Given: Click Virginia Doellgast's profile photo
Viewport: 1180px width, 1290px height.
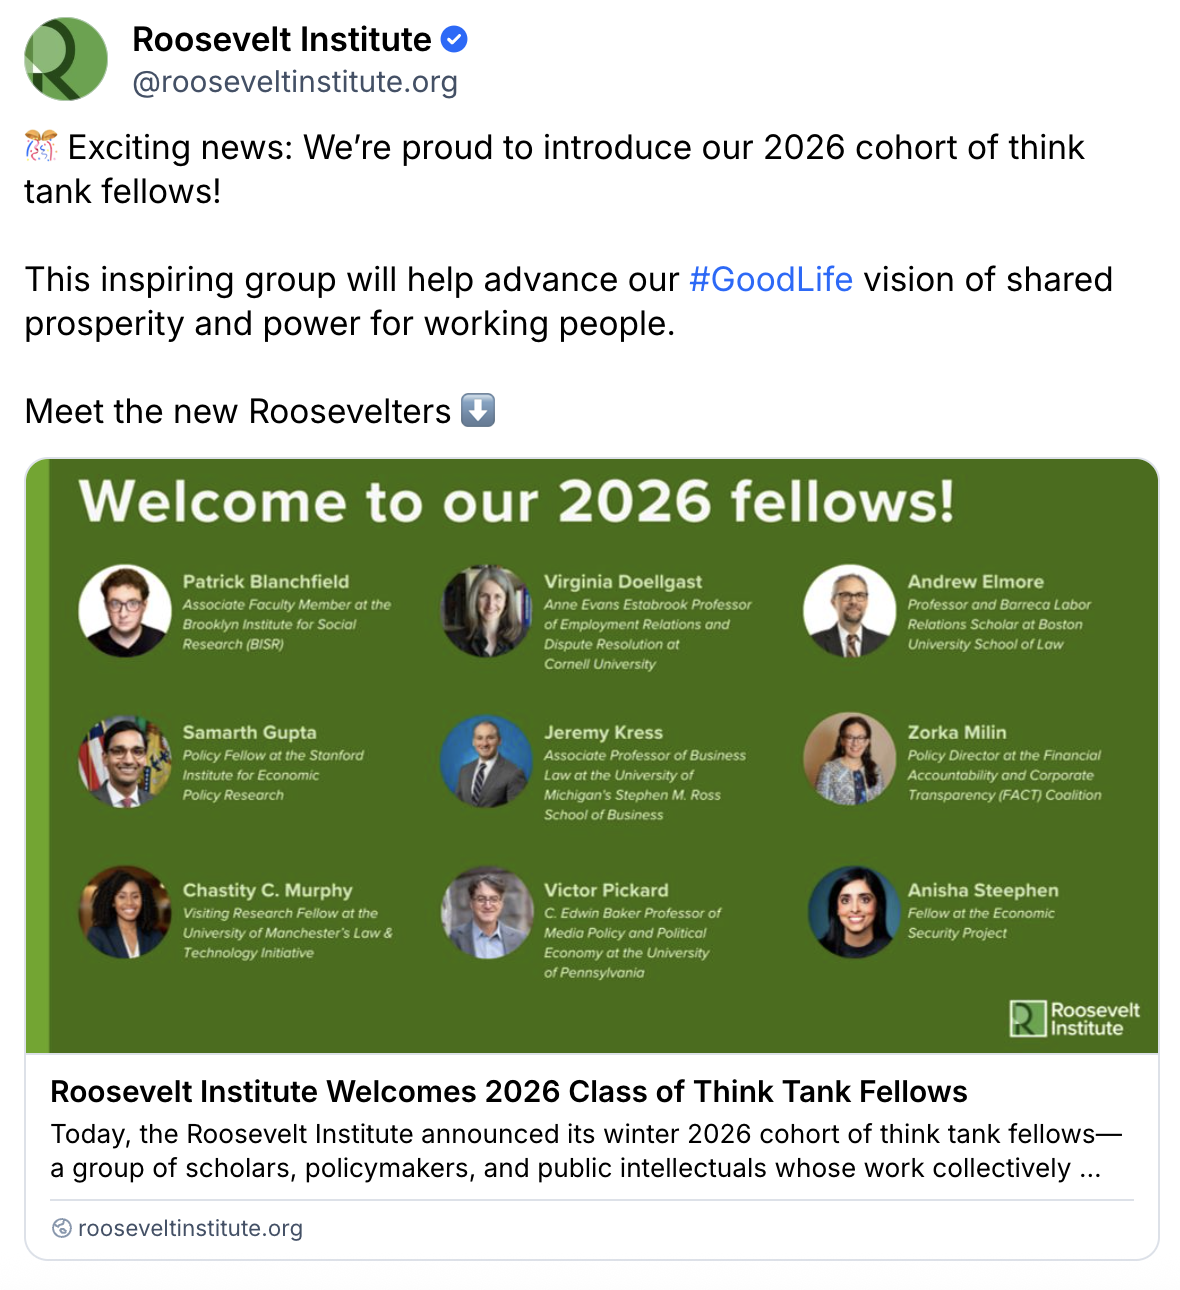Looking at the screenshot, I should (486, 611).
